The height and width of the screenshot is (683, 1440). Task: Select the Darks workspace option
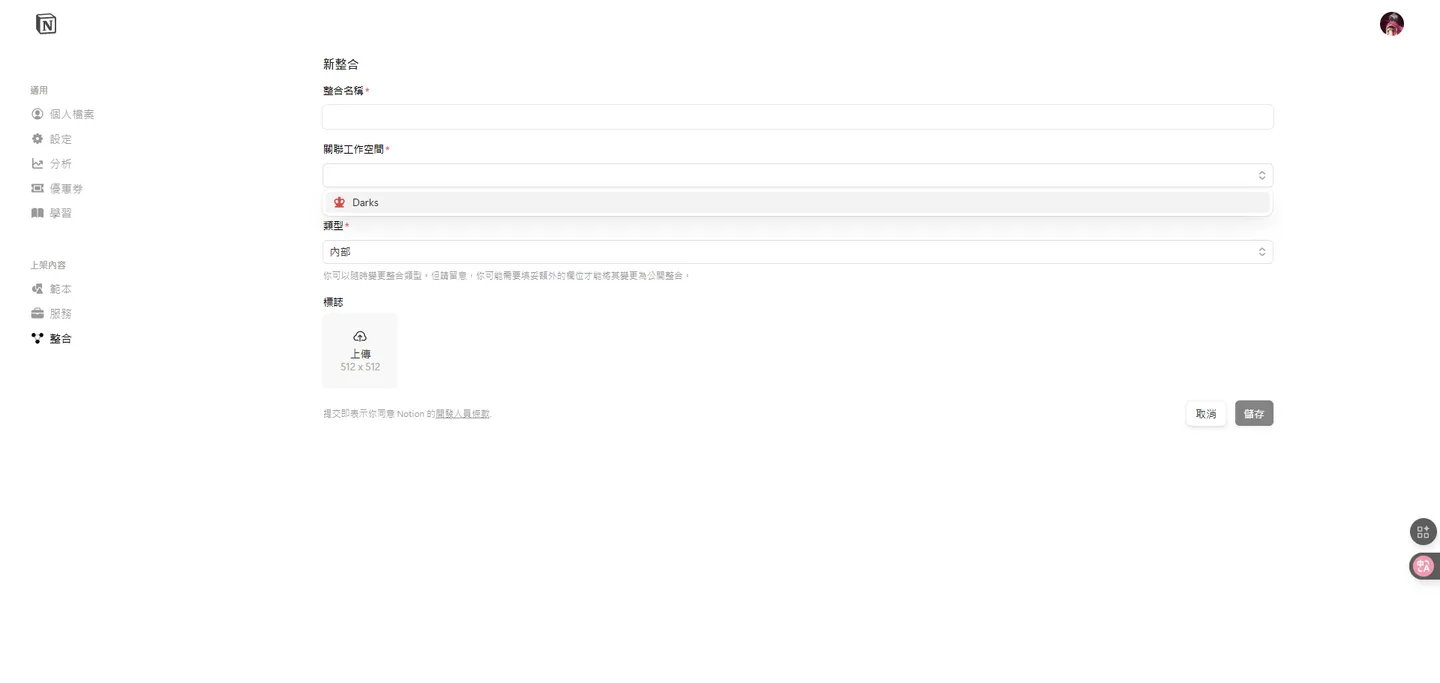797,202
